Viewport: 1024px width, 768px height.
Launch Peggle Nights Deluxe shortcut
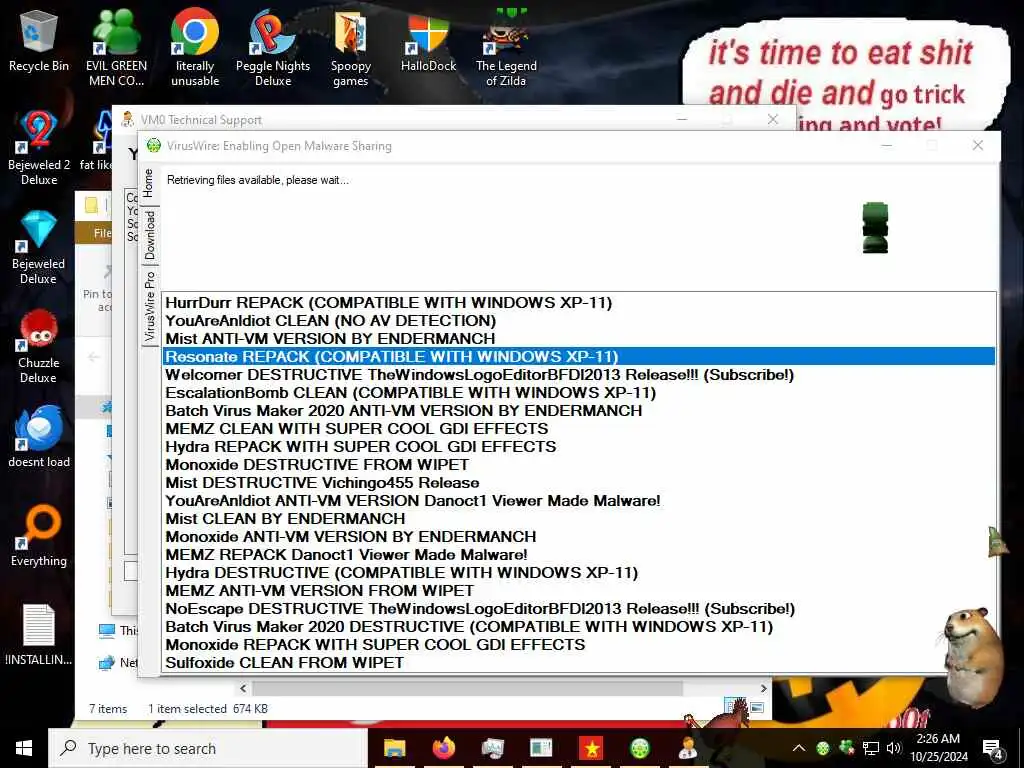point(273,47)
